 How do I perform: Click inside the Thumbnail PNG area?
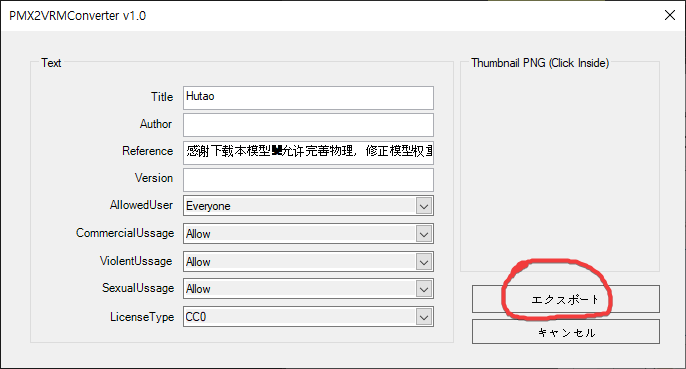pos(560,170)
